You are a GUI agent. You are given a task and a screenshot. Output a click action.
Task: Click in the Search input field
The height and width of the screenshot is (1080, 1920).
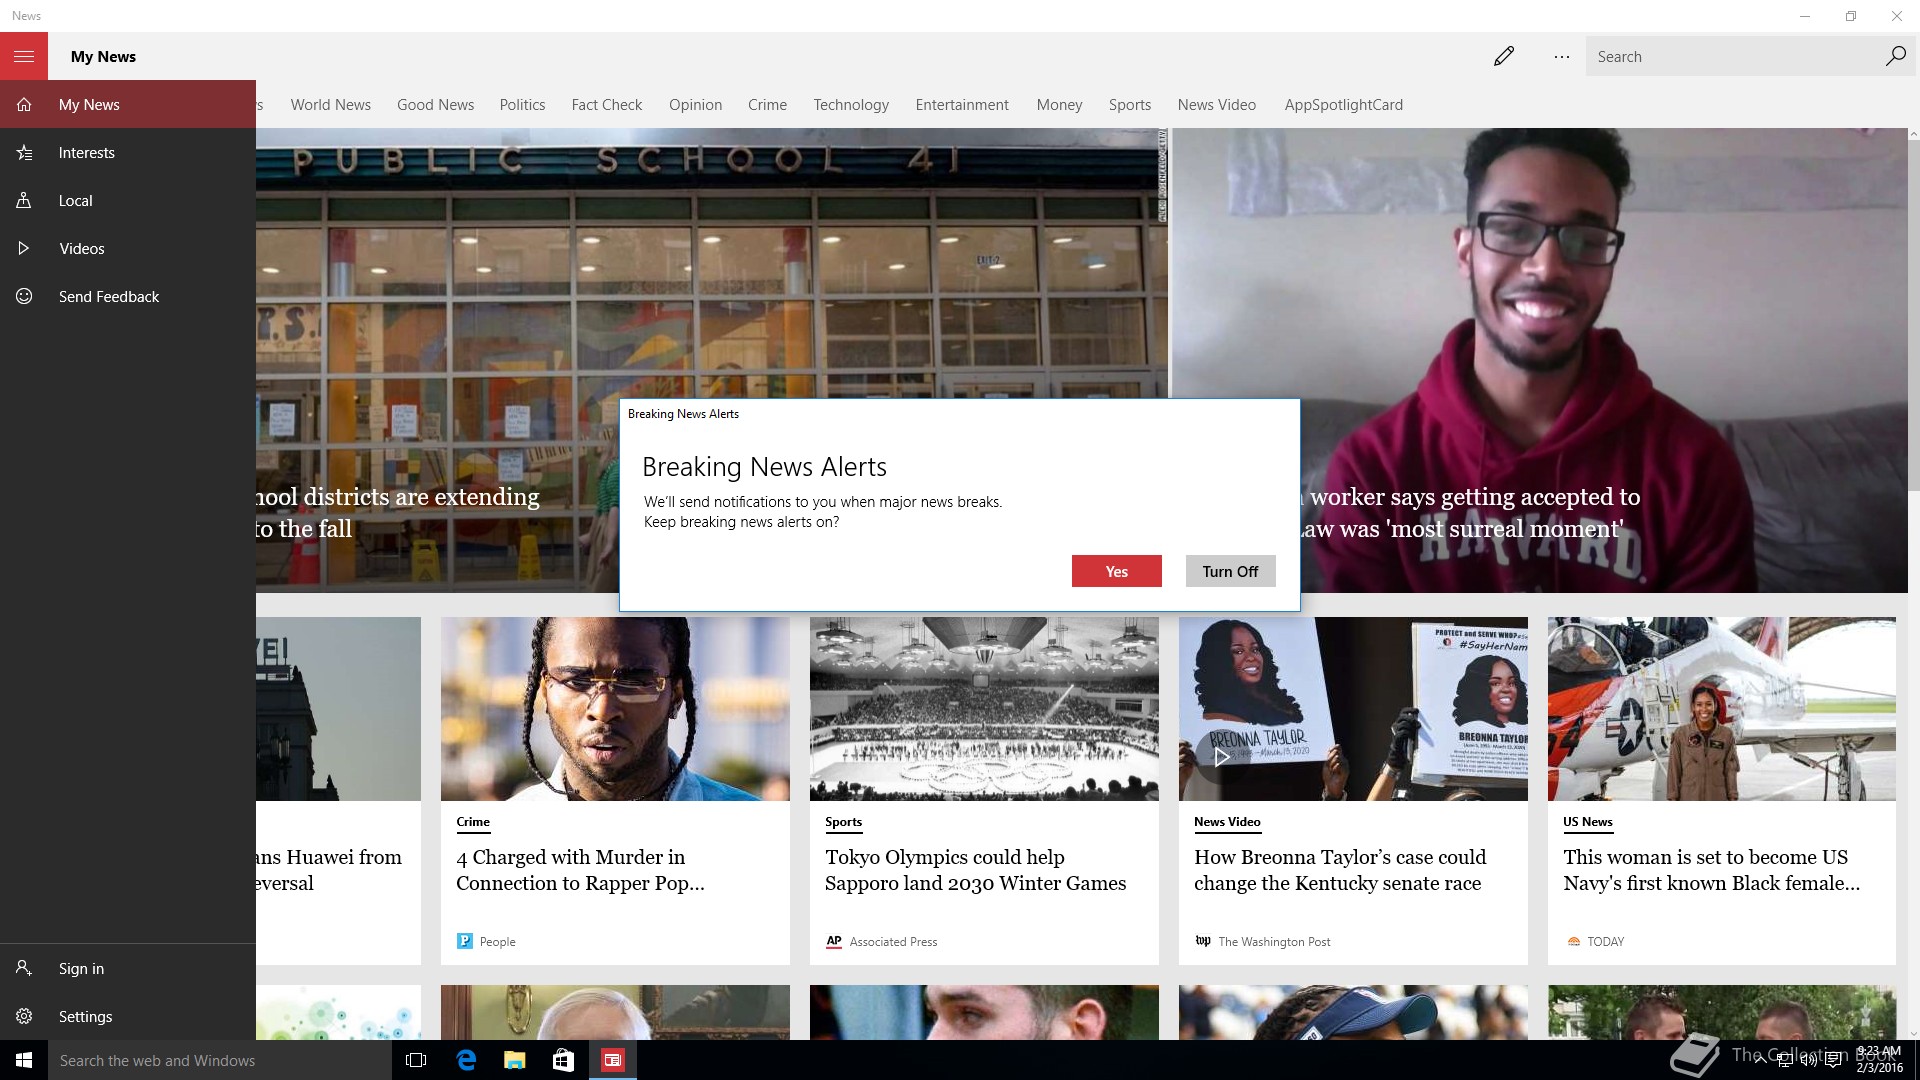click(x=1733, y=56)
